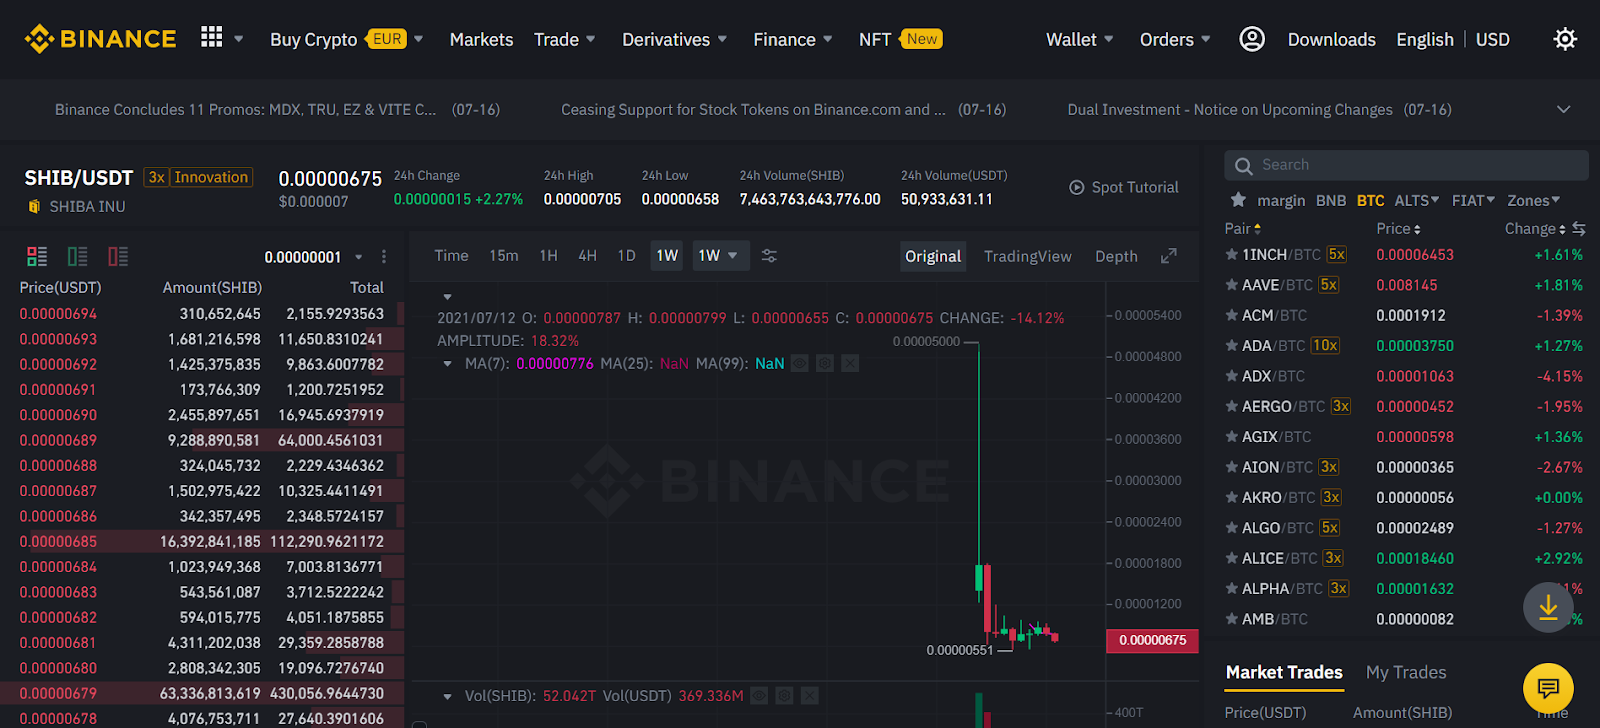The width and height of the screenshot is (1600, 728).
Task: Go to the Markets page
Action: [481, 39]
